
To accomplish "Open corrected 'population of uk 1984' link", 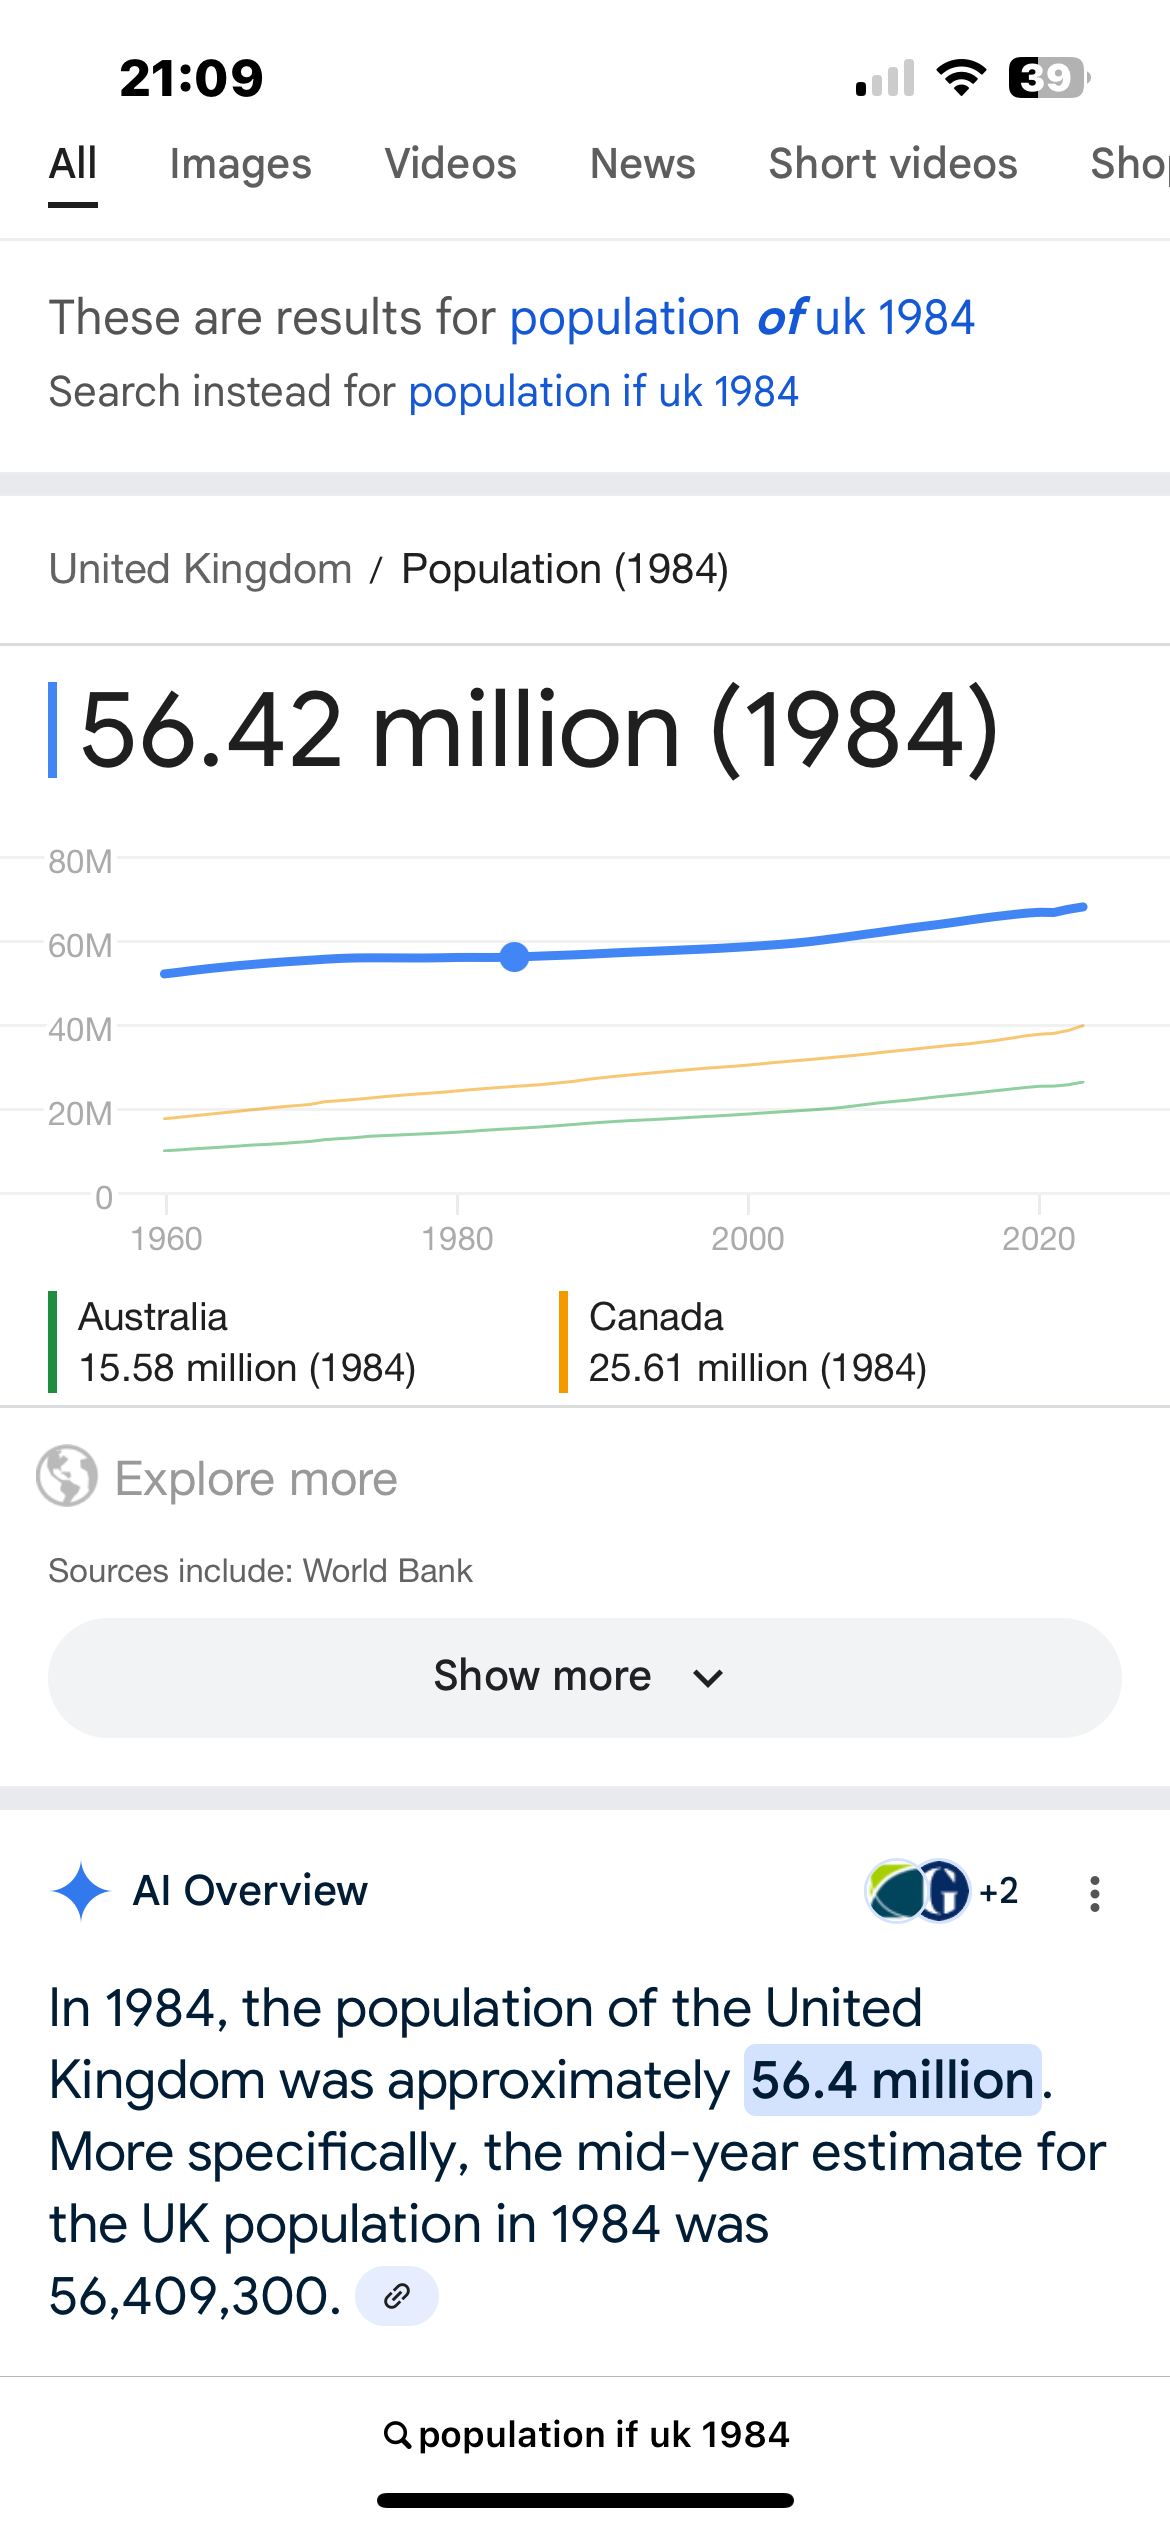I will click(x=742, y=318).
